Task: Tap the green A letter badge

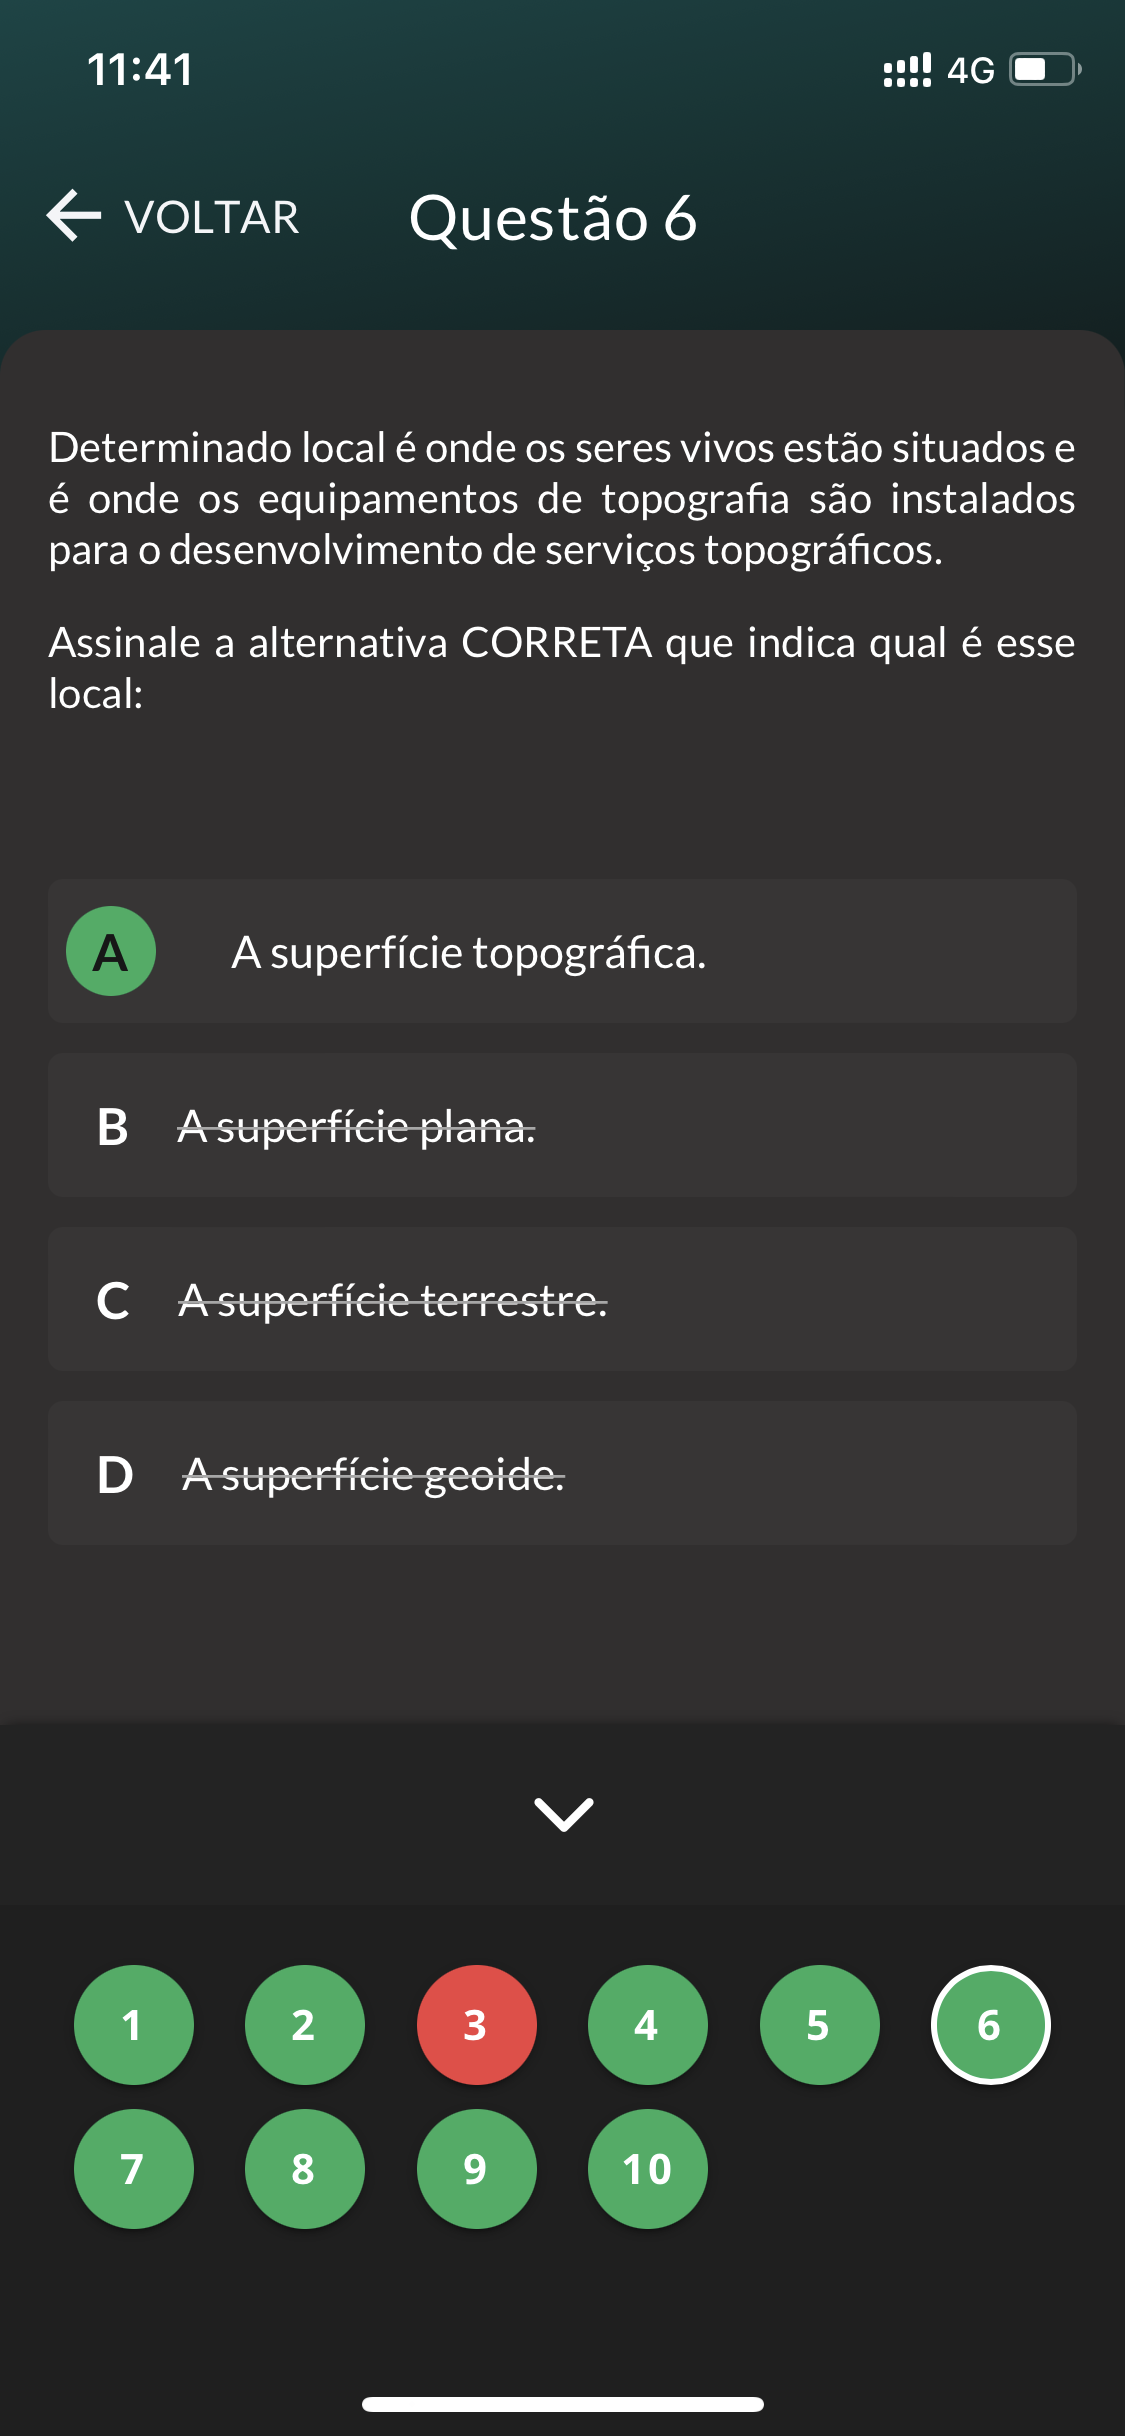Action: tap(111, 951)
